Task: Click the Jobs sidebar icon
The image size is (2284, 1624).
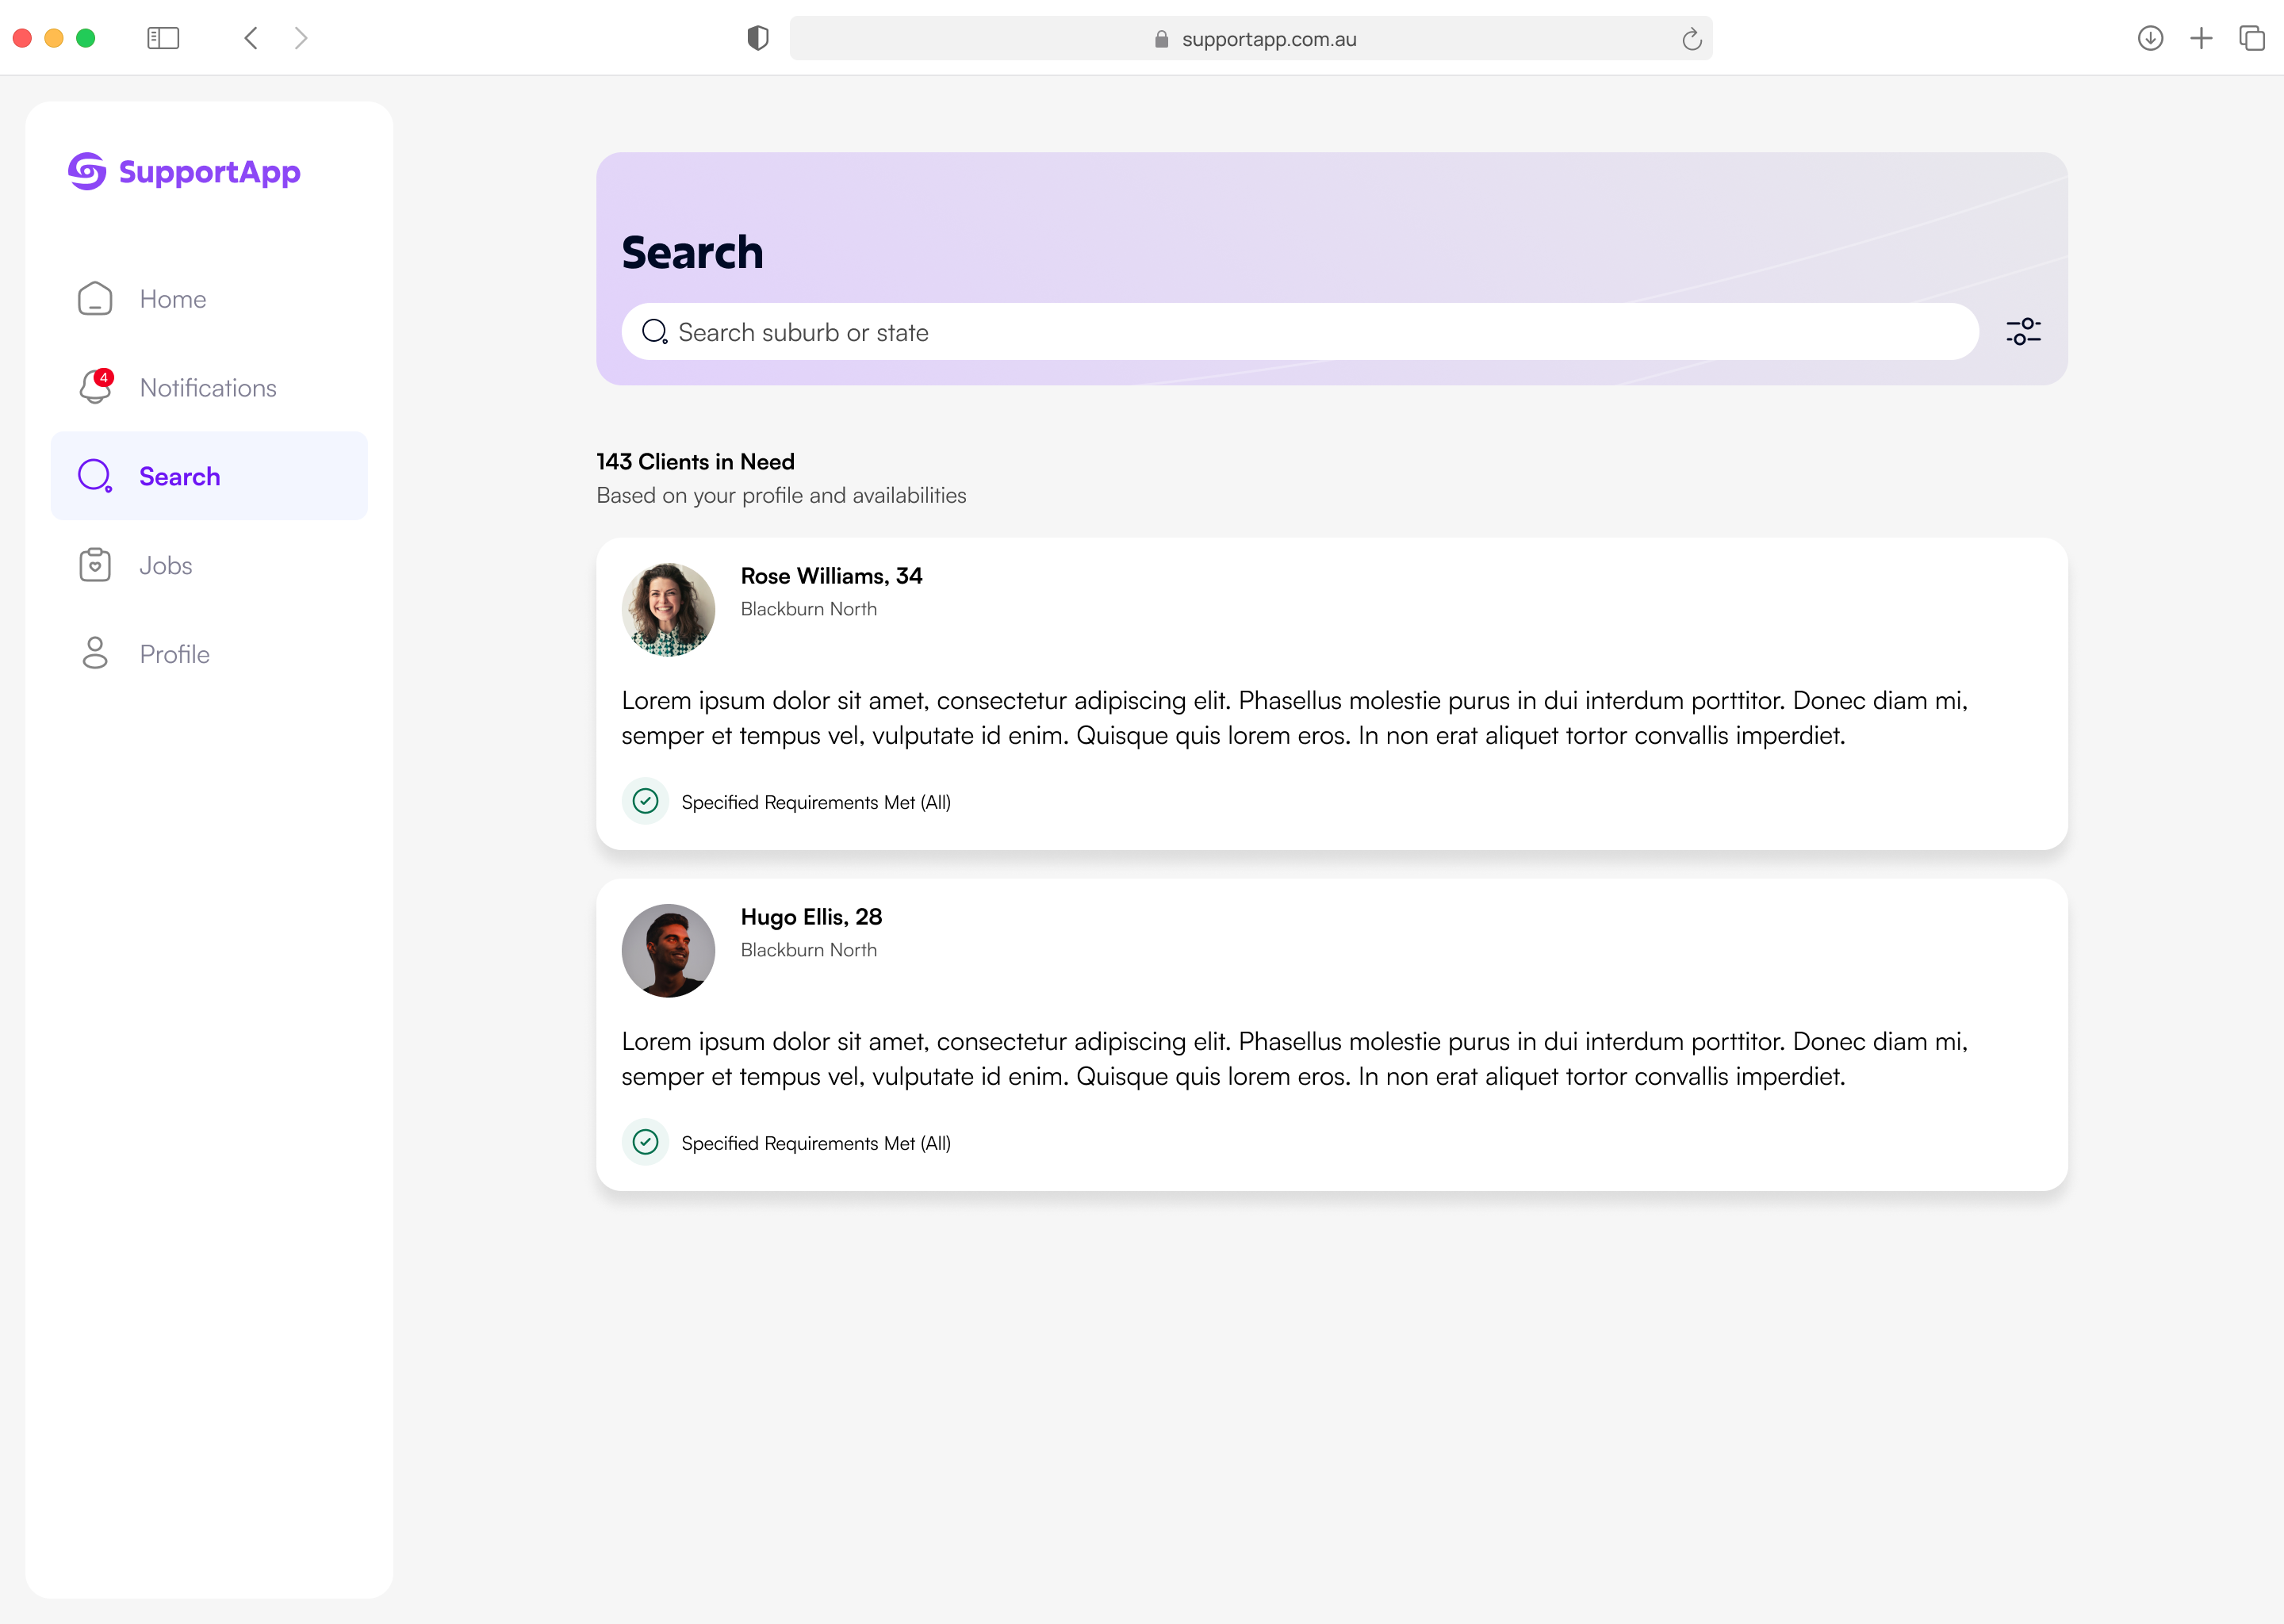Action: (x=97, y=564)
